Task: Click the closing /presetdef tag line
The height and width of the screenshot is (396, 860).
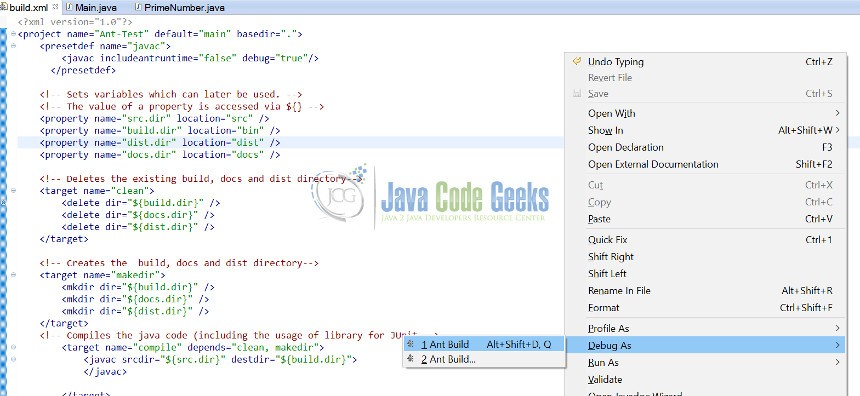Action: (83, 70)
